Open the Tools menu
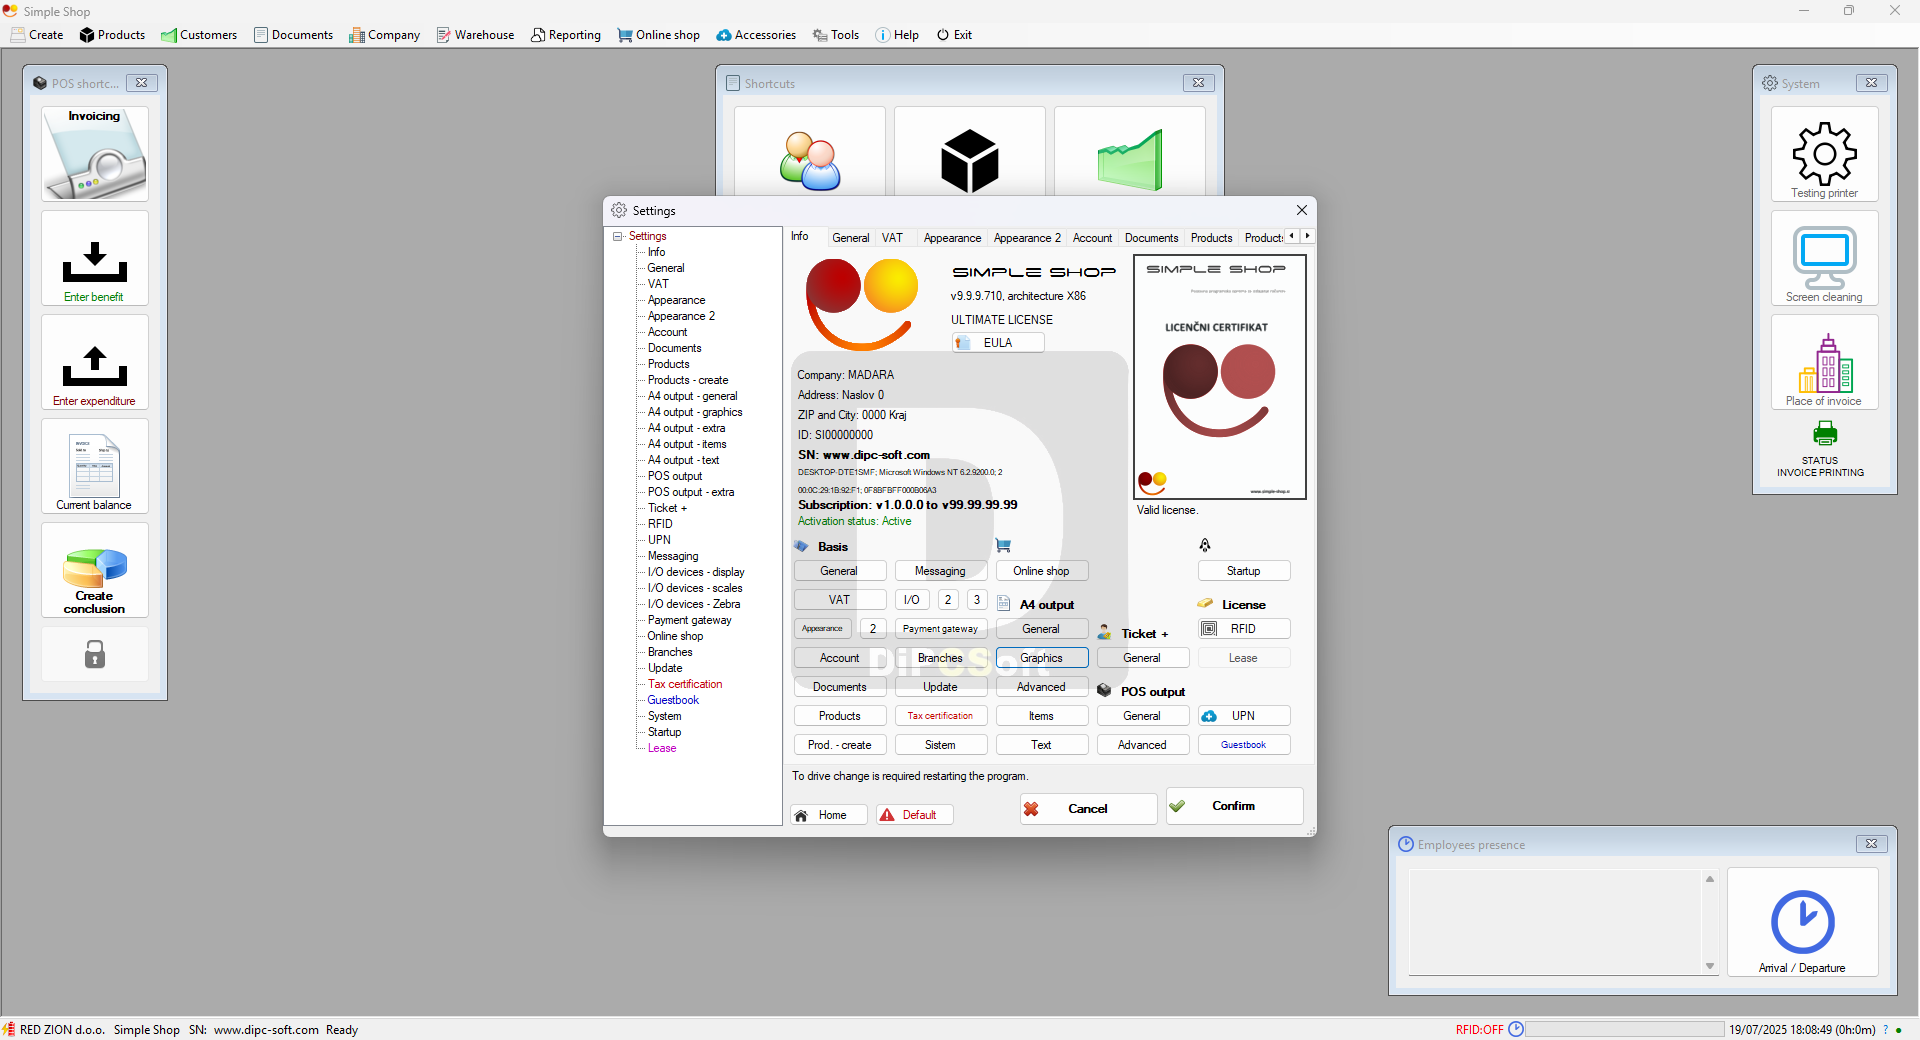1920x1040 pixels. [836, 35]
